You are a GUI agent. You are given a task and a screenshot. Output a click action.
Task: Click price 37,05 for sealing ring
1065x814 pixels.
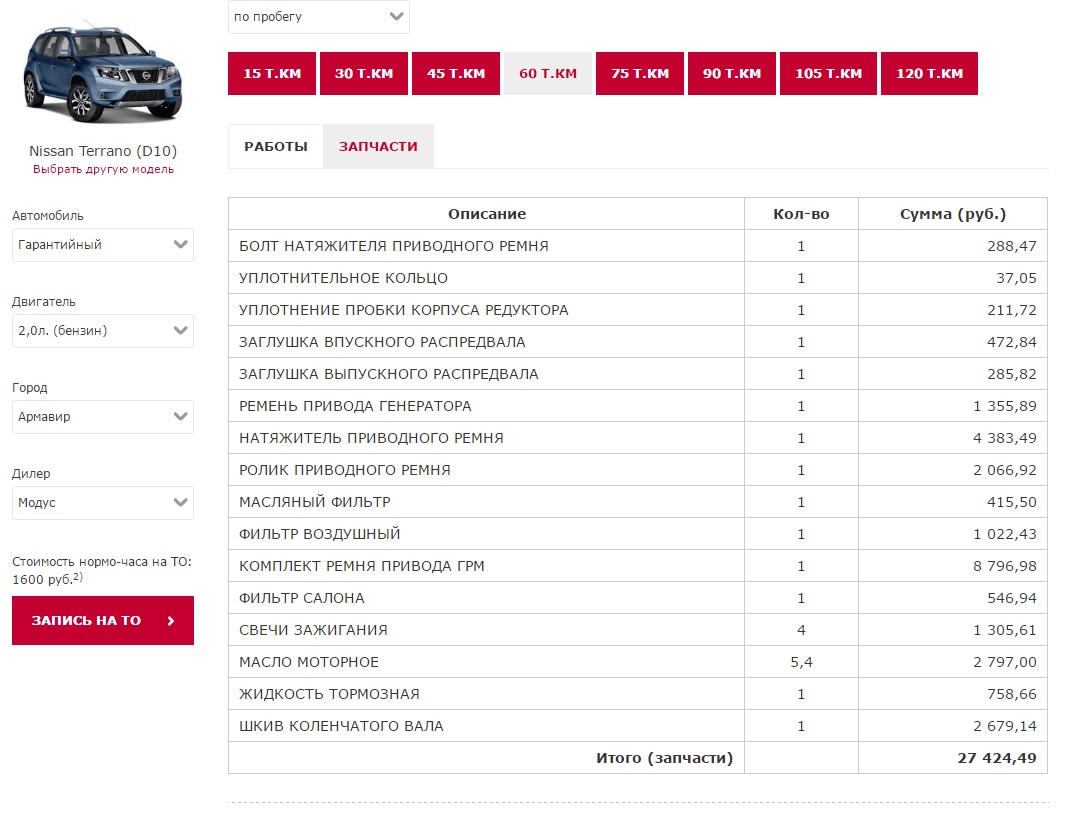coord(1017,278)
